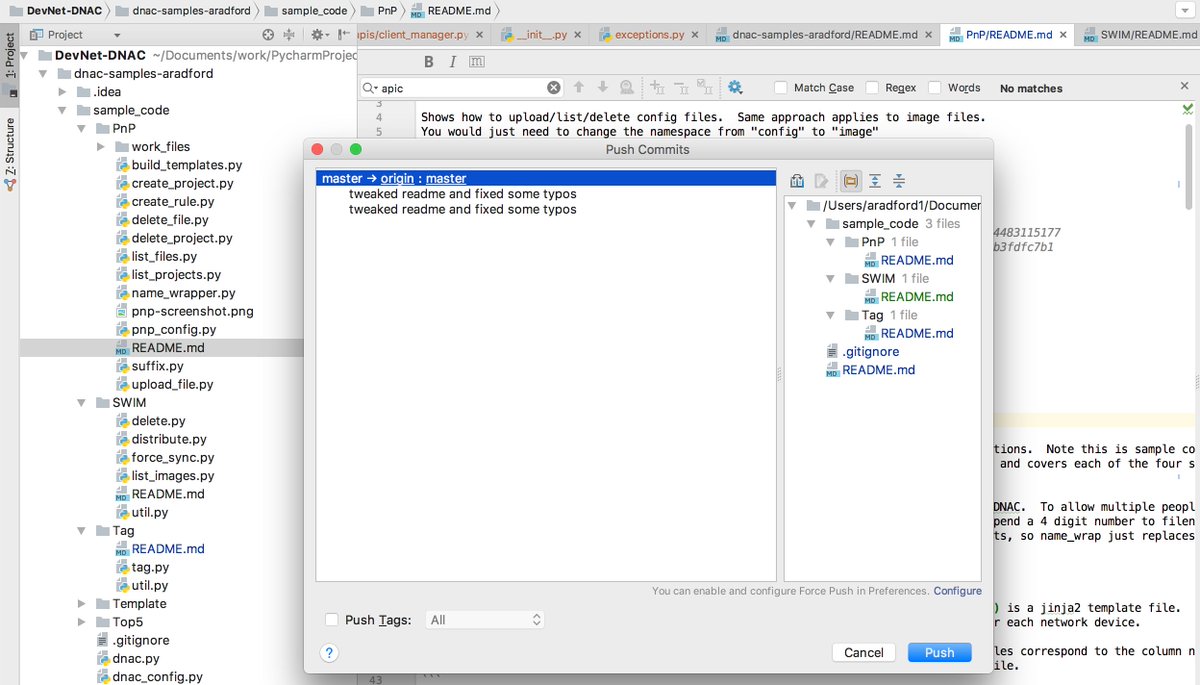Expand the Top5 folder
The width and height of the screenshot is (1200, 685).
[82, 622]
